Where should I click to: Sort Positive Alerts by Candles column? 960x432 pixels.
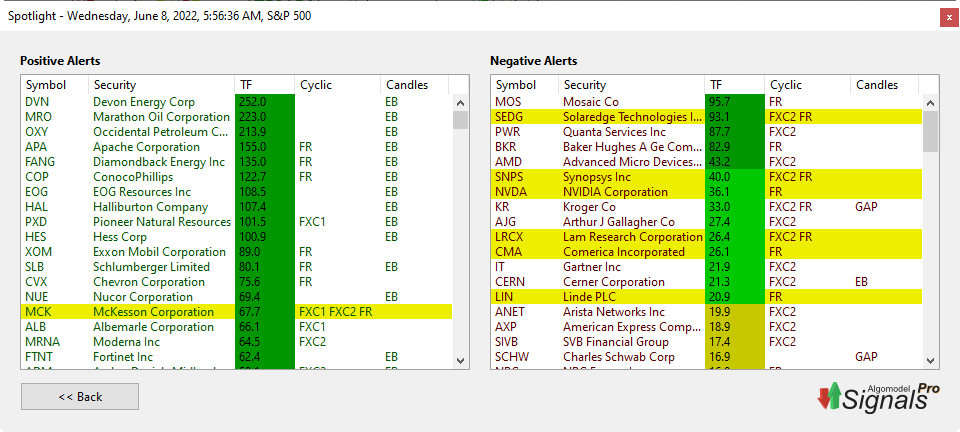[414, 85]
